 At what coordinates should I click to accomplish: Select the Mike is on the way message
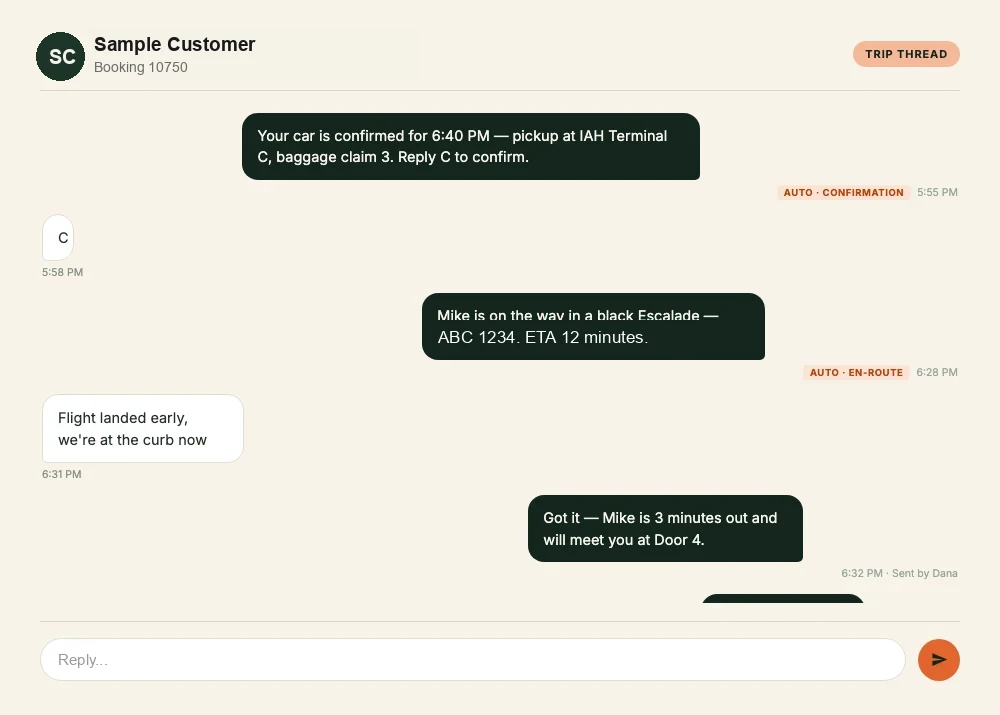pos(593,327)
